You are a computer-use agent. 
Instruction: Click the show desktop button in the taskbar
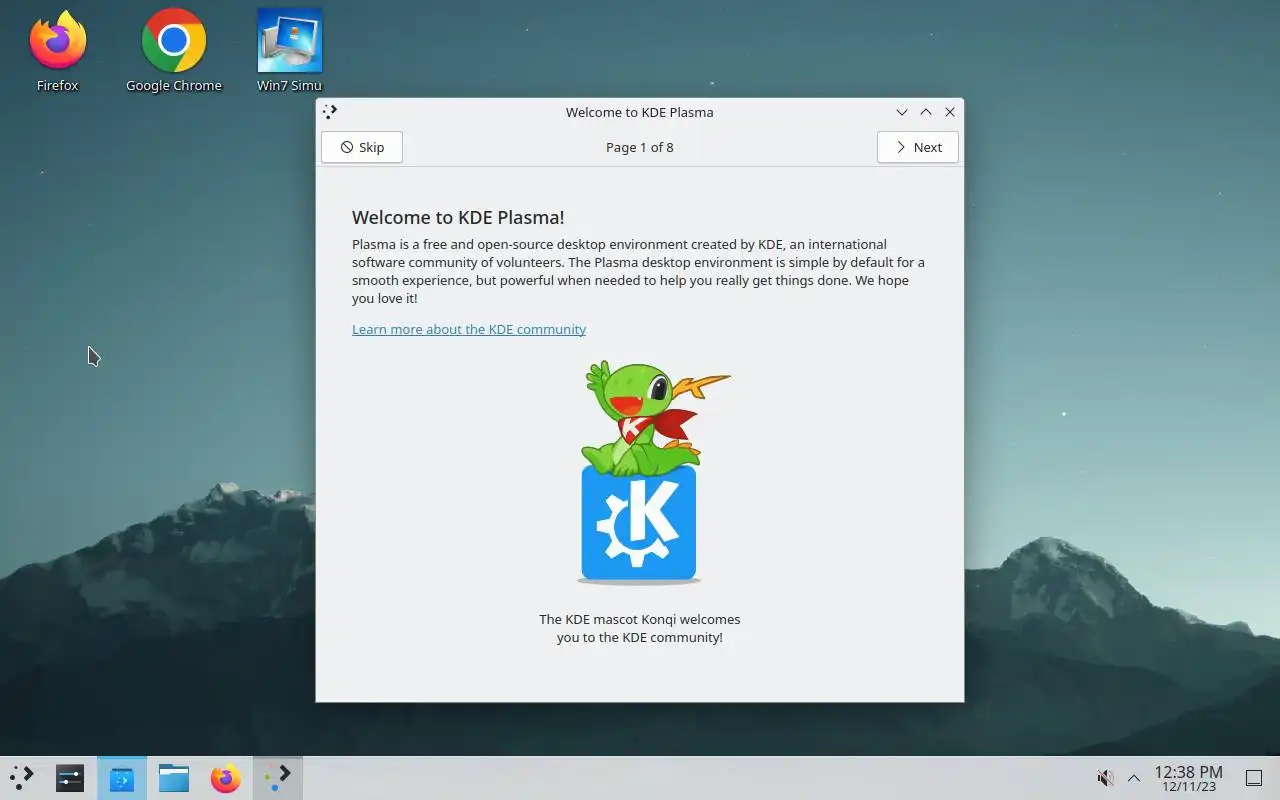1254,778
